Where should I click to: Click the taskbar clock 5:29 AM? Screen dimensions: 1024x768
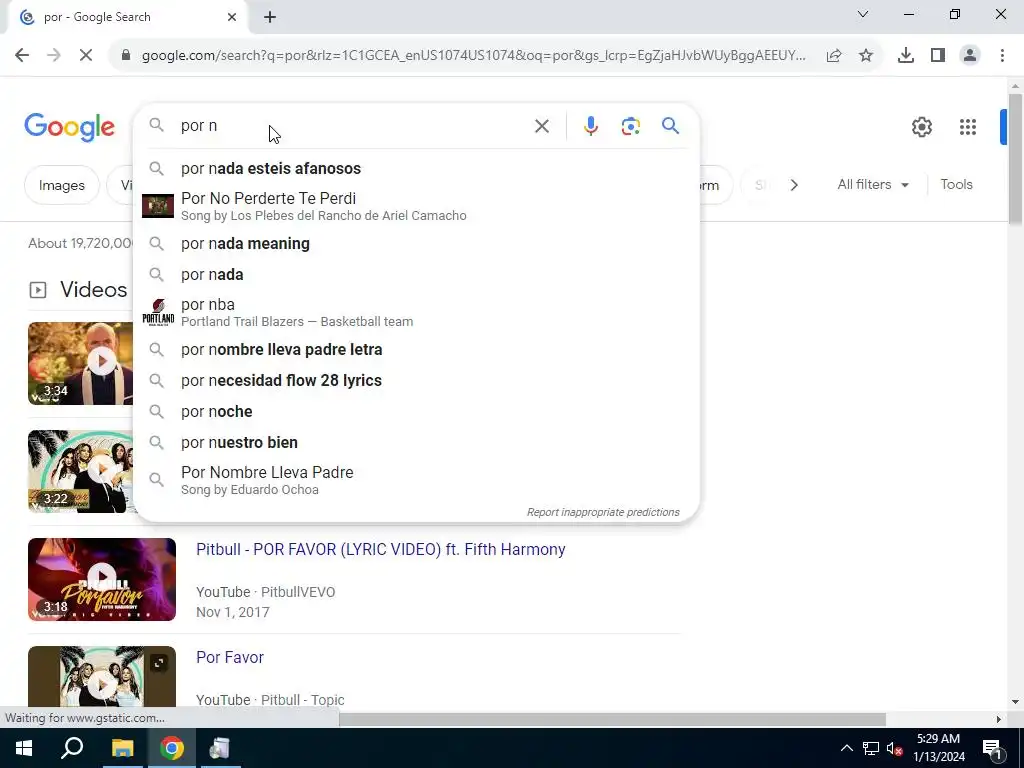938,748
